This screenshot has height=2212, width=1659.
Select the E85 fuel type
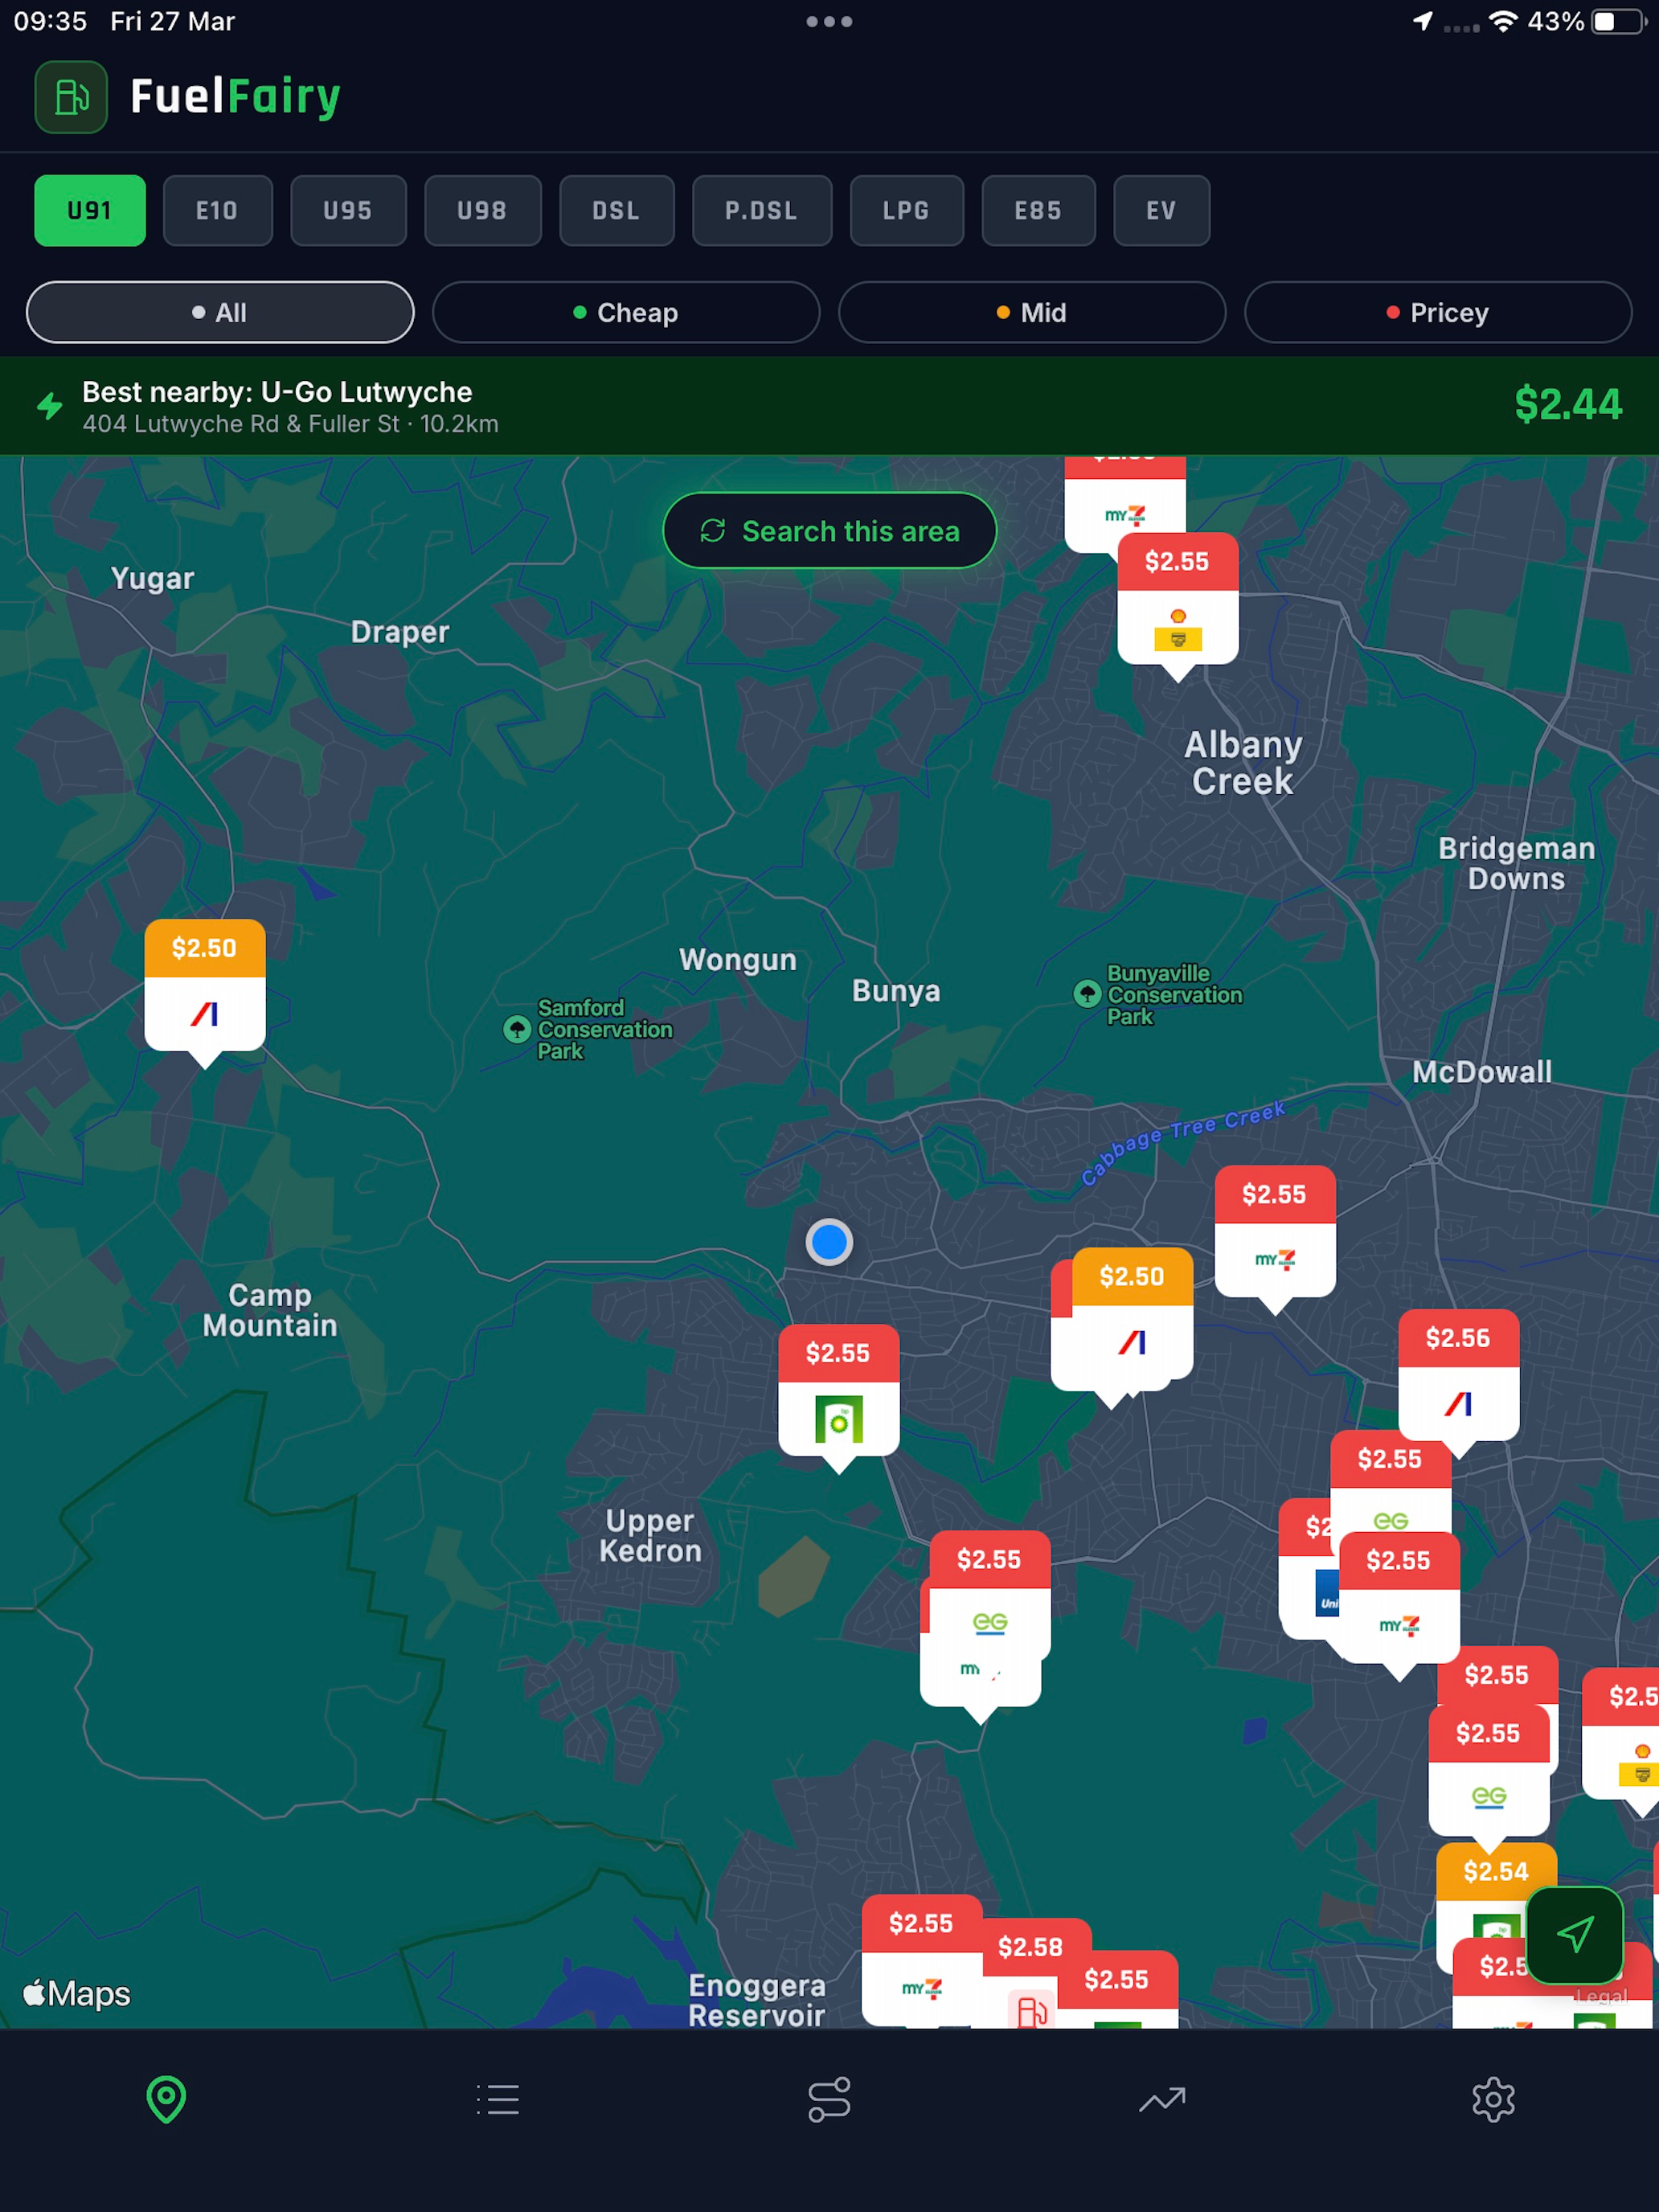tap(1038, 211)
